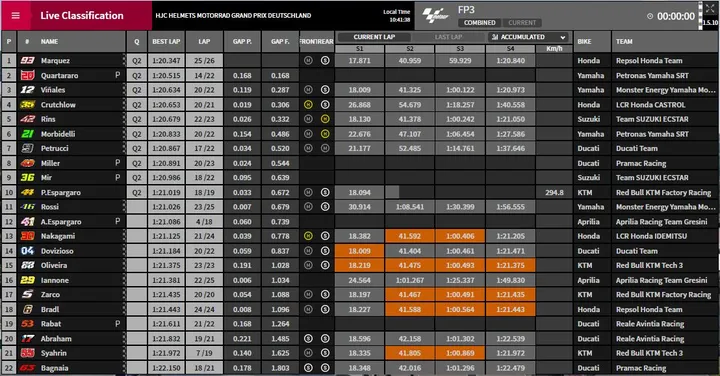The width and height of the screenshot is (720, 376).
Task: Click Quartararo's number 20 badge
Action: coord(28,75)
